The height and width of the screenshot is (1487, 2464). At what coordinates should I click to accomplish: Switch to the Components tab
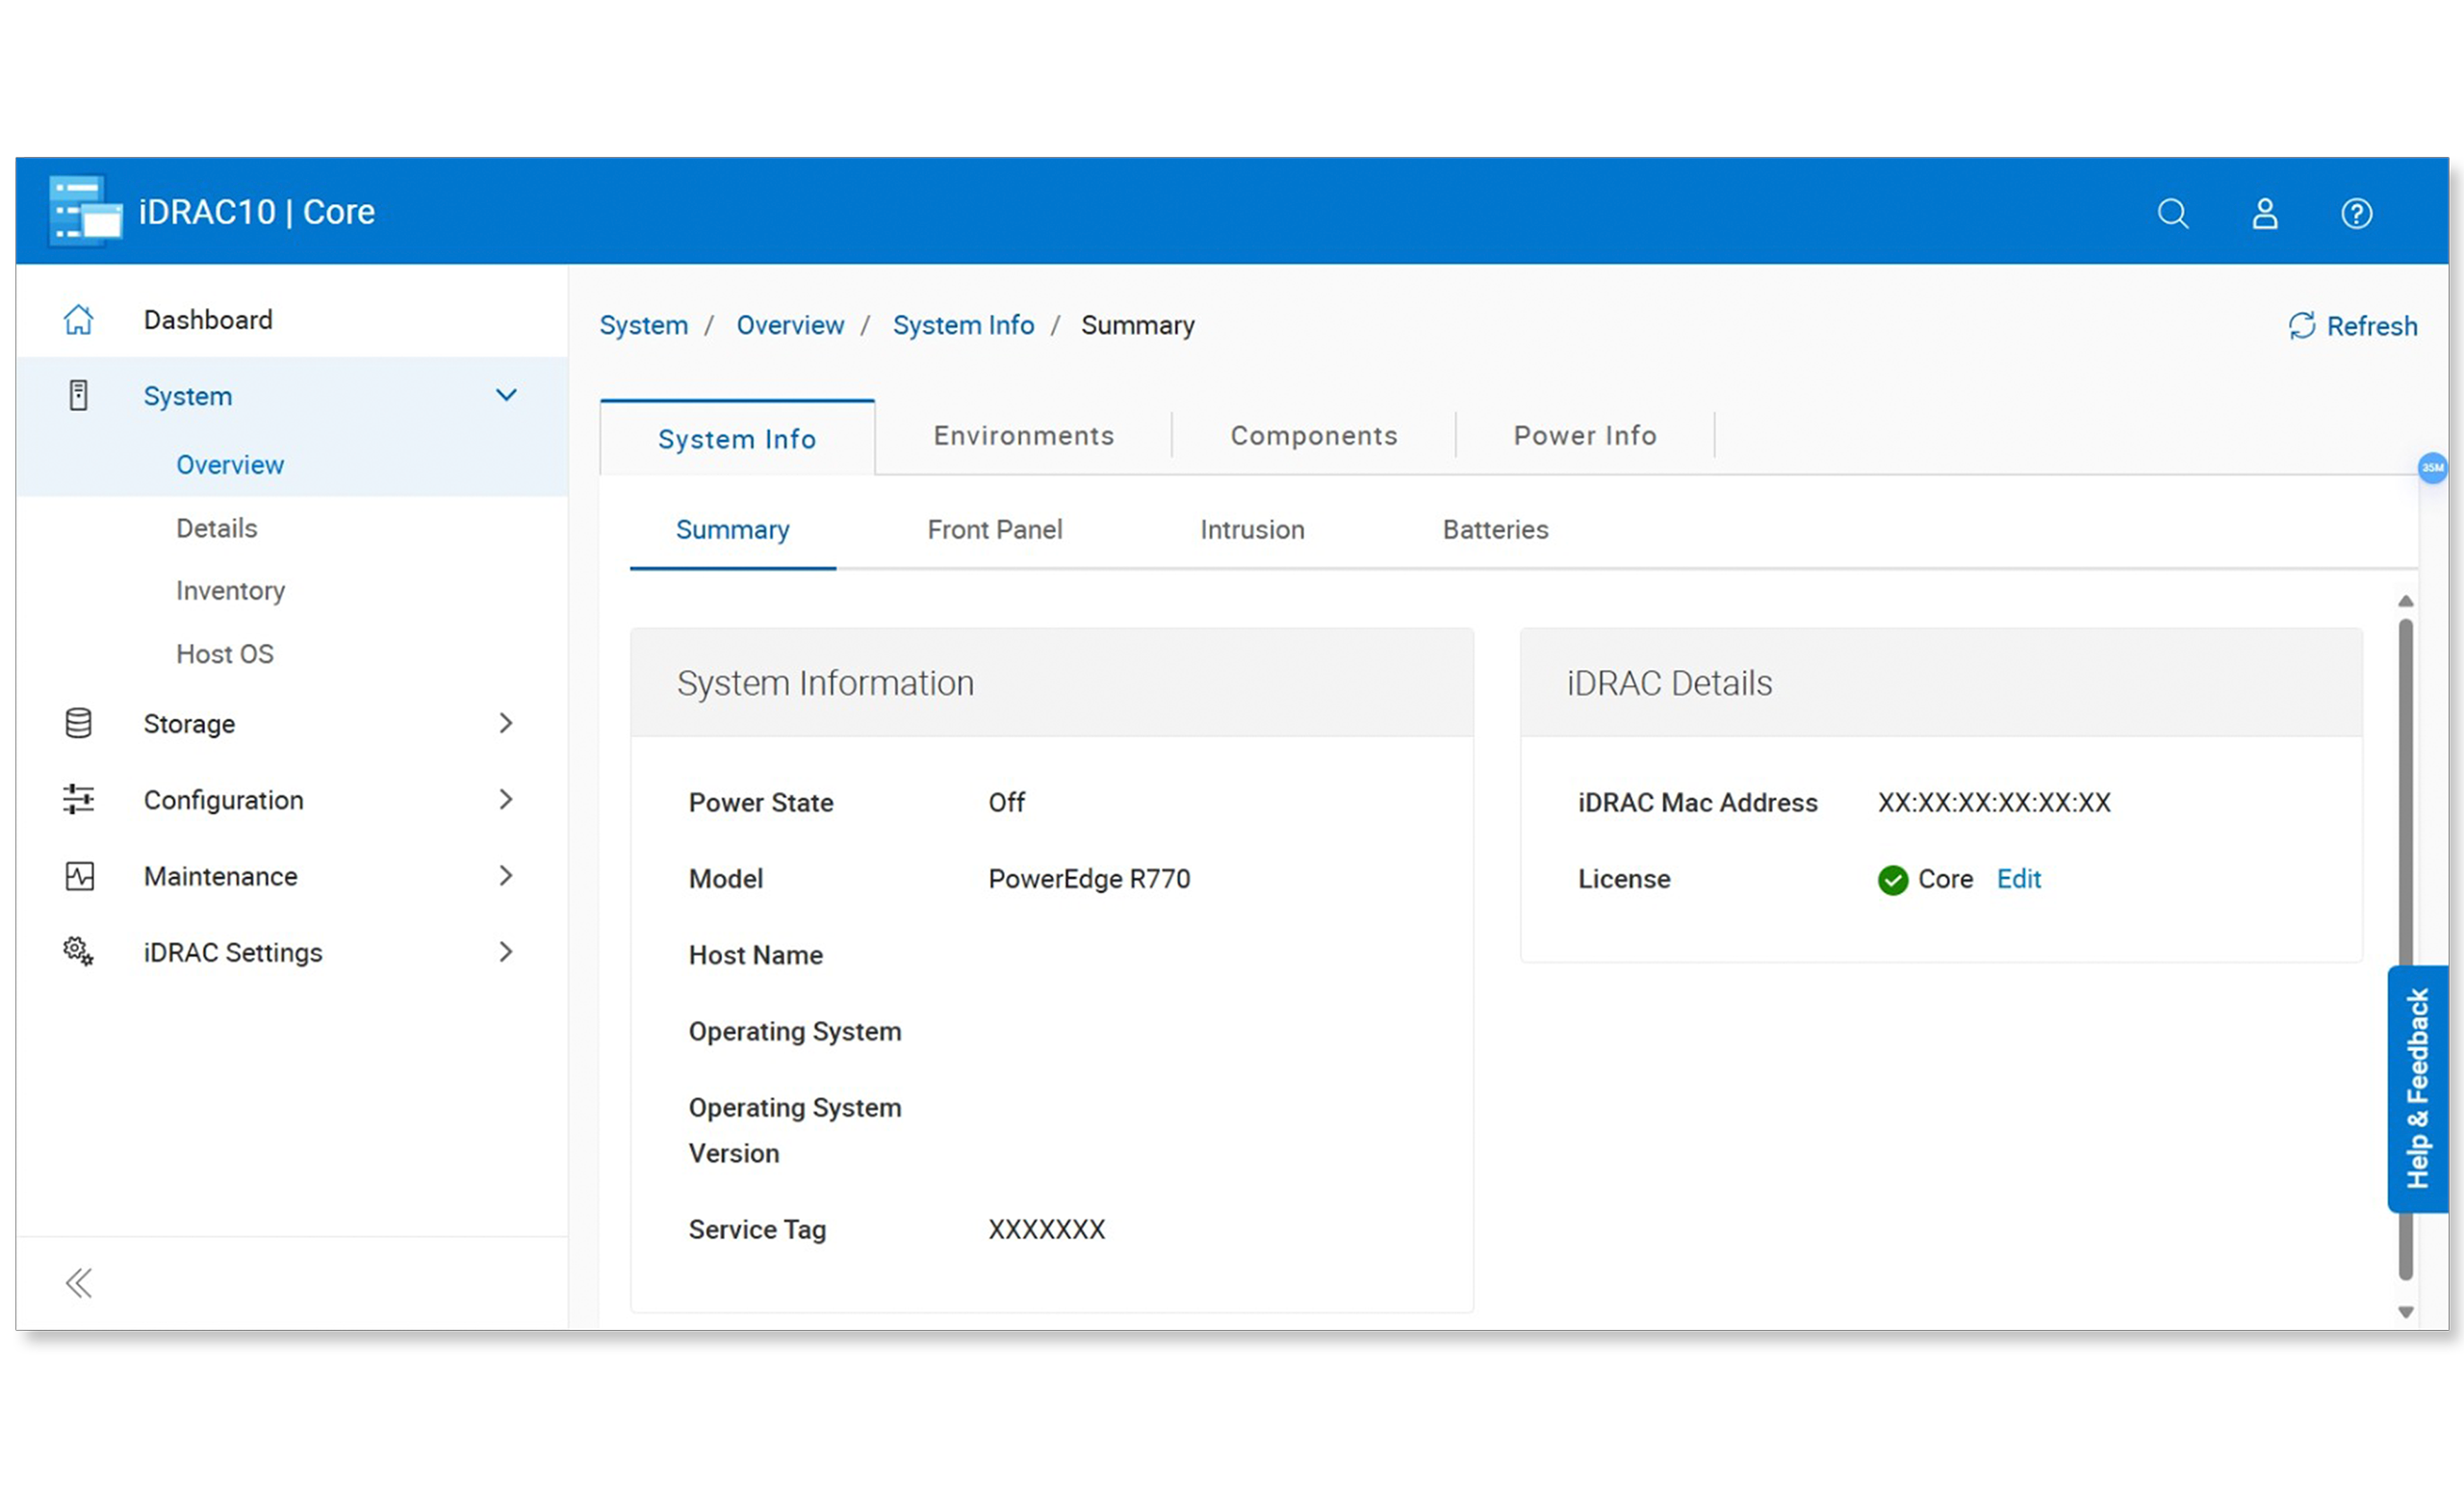[x=1313, y=435]
